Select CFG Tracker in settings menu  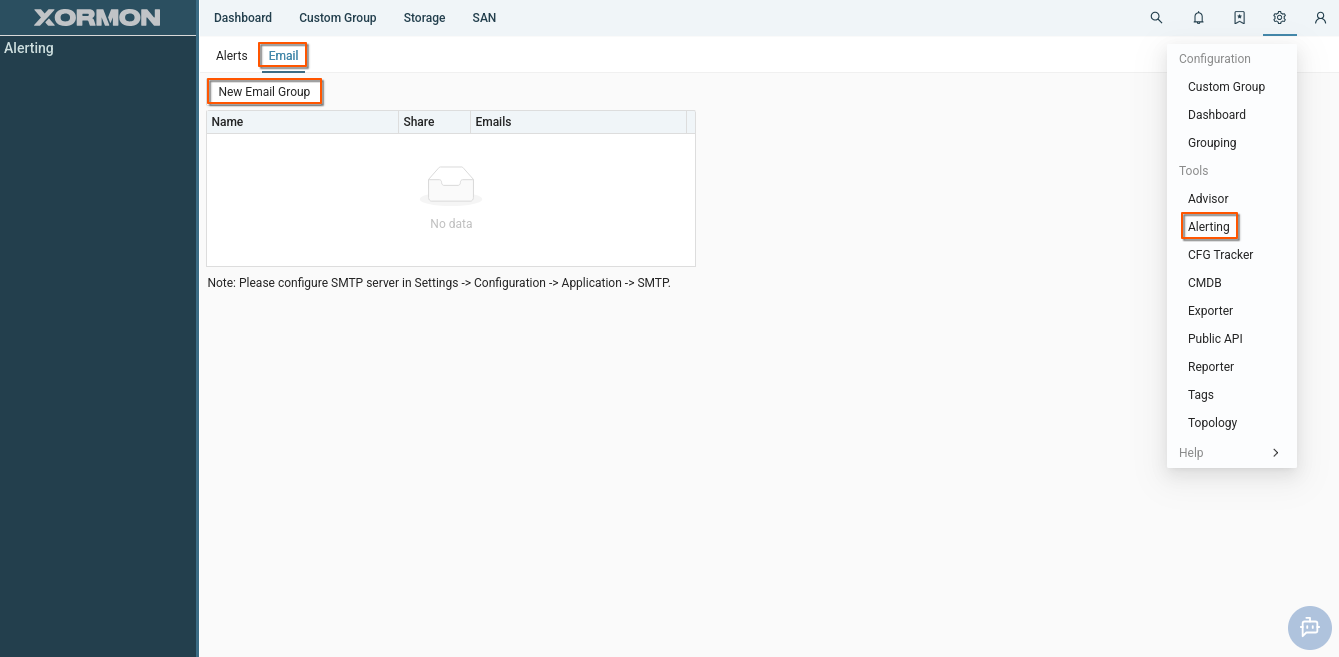pos(1220,255)
